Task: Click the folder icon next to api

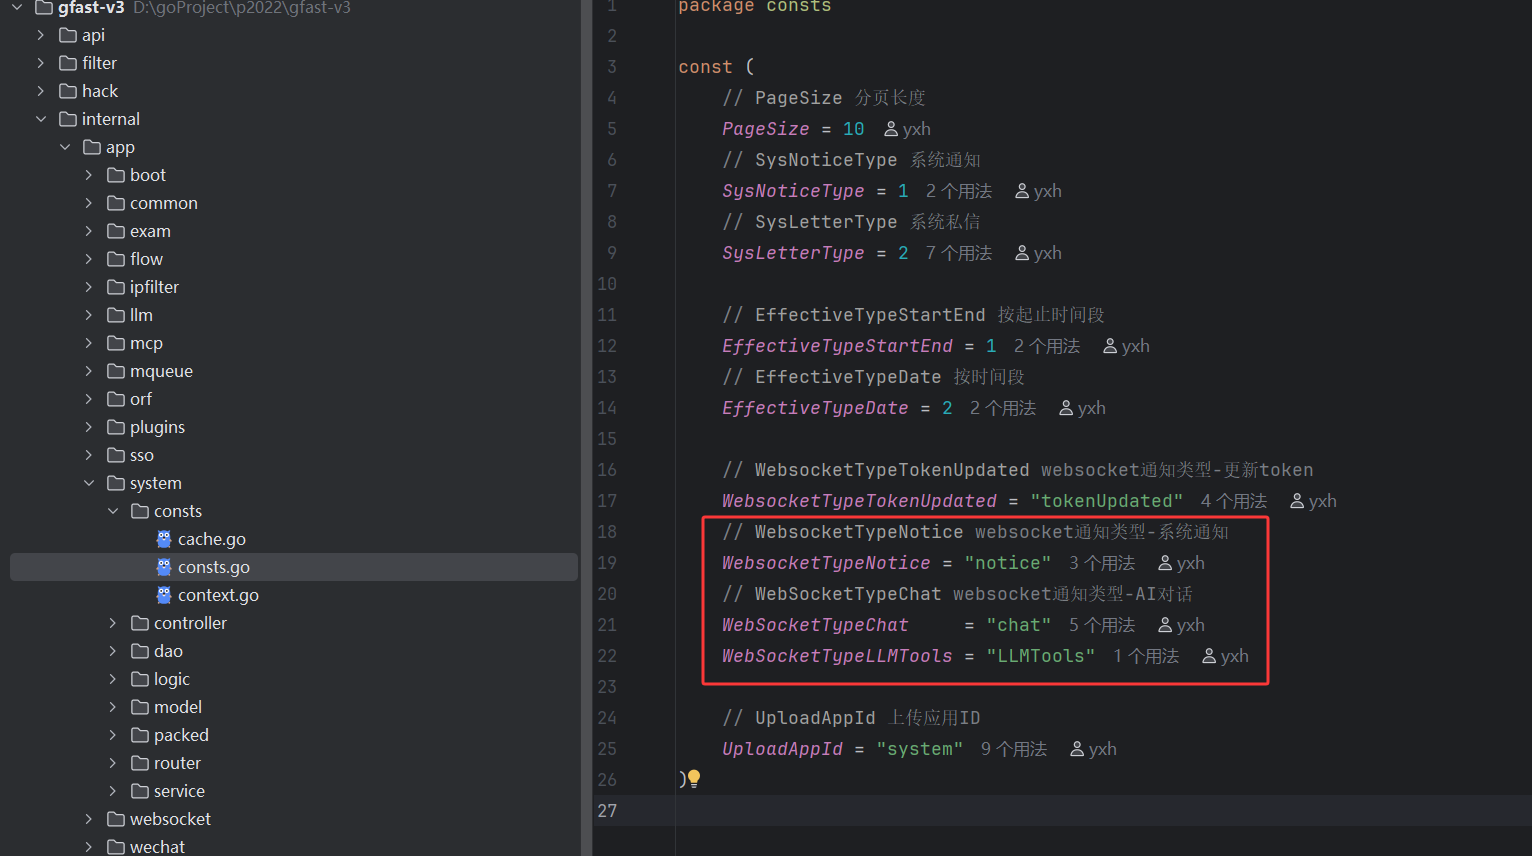Action: tap(68, 35)
